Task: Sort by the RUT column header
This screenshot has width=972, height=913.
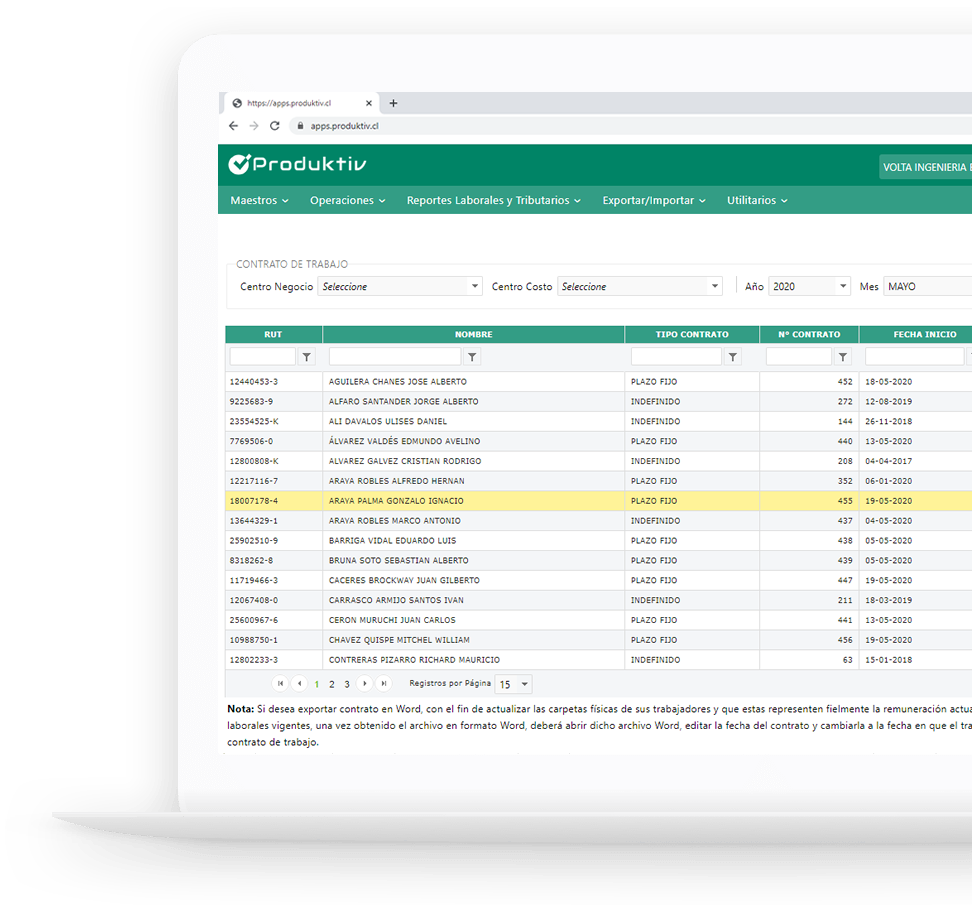Action: point(273,334)
